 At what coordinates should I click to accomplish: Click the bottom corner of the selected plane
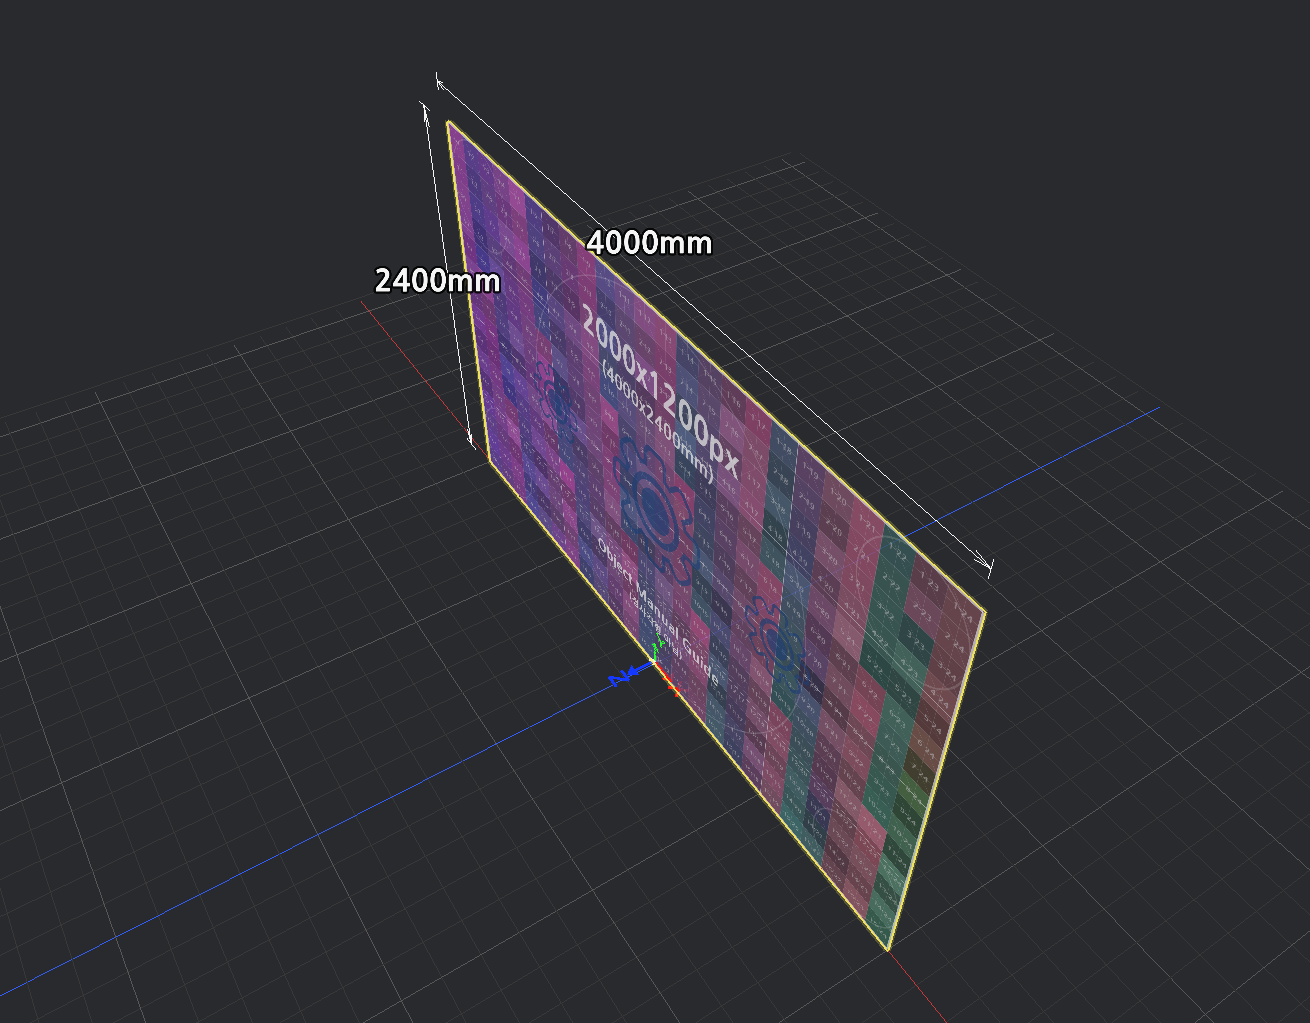[888, 949]
